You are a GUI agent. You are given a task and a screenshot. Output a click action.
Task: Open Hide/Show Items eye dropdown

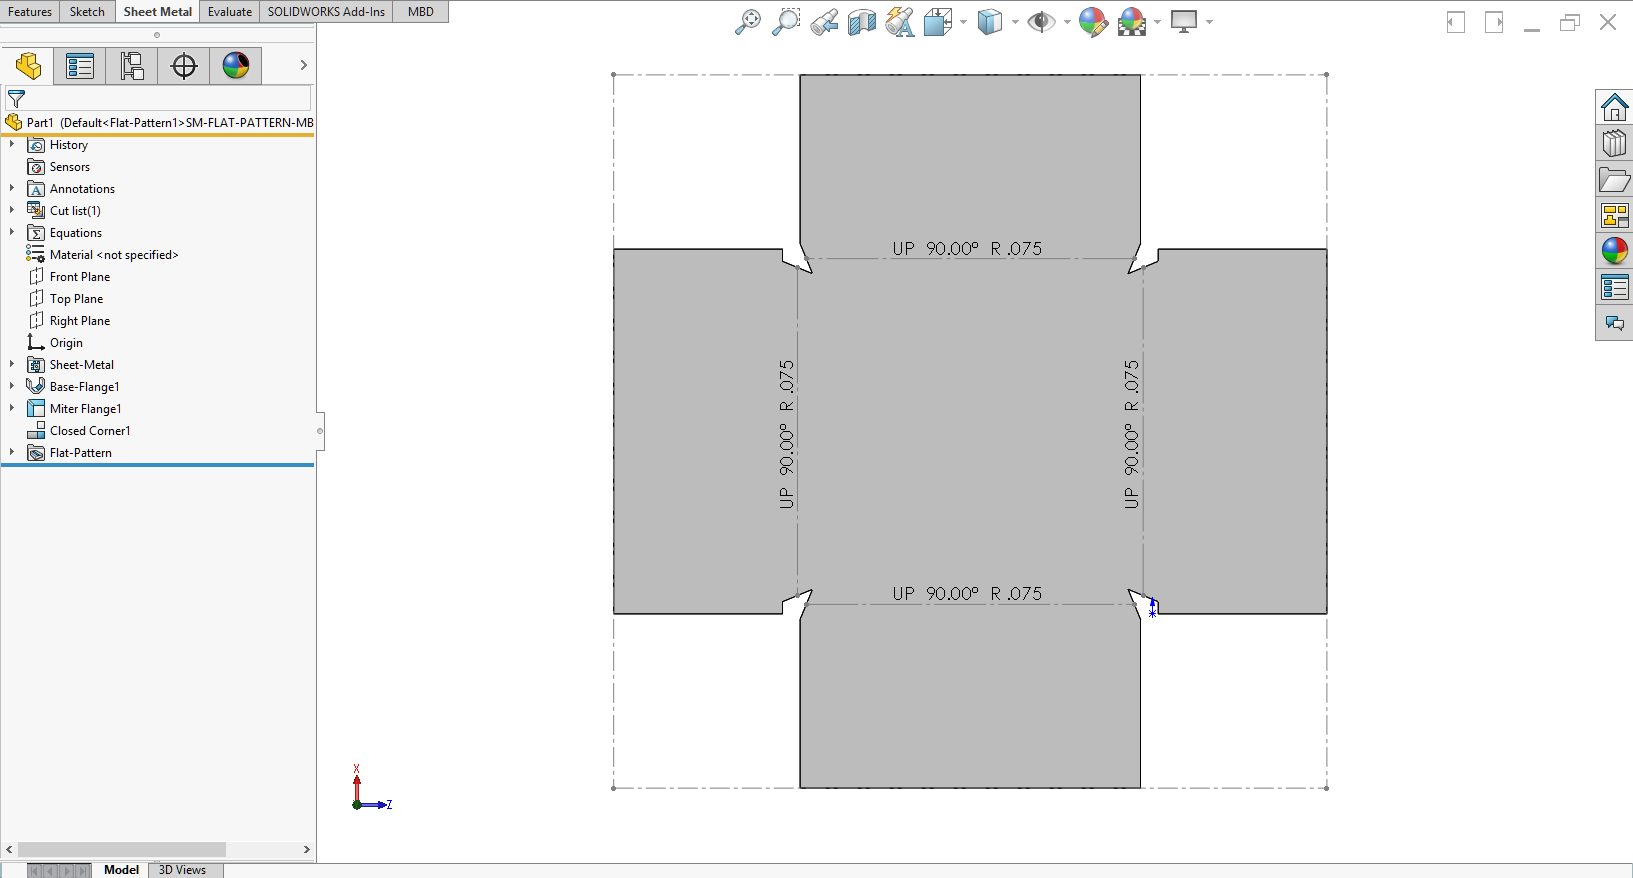tap(1067, 22)
